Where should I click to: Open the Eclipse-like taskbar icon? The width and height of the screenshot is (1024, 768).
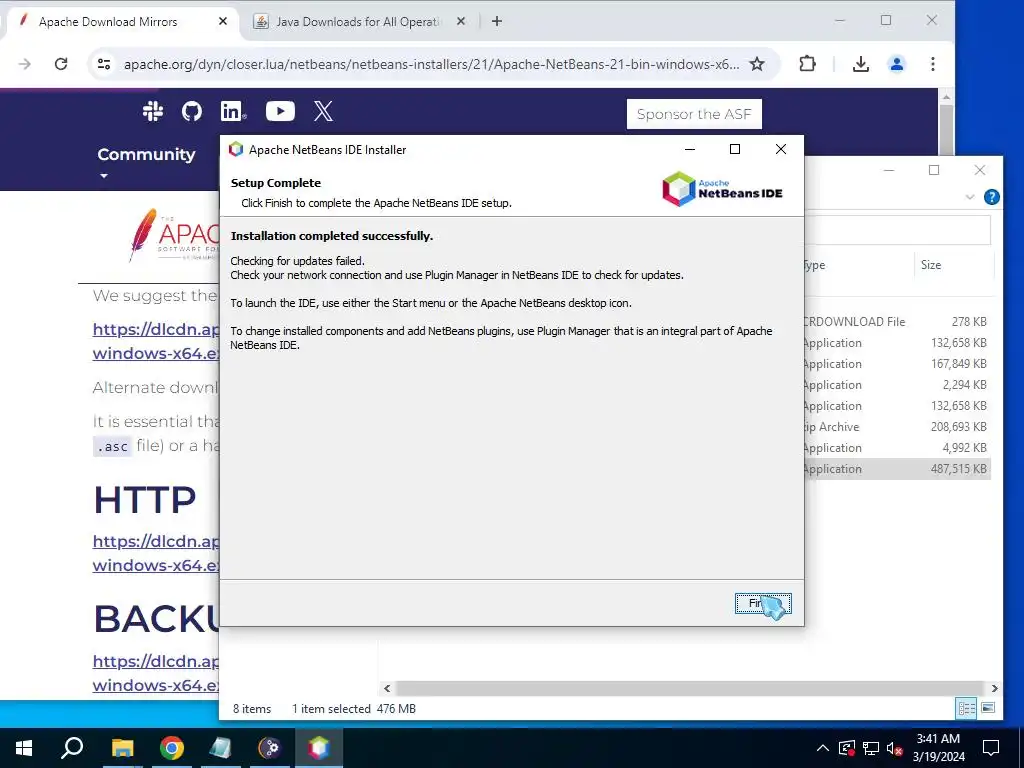tap(270, 748)
